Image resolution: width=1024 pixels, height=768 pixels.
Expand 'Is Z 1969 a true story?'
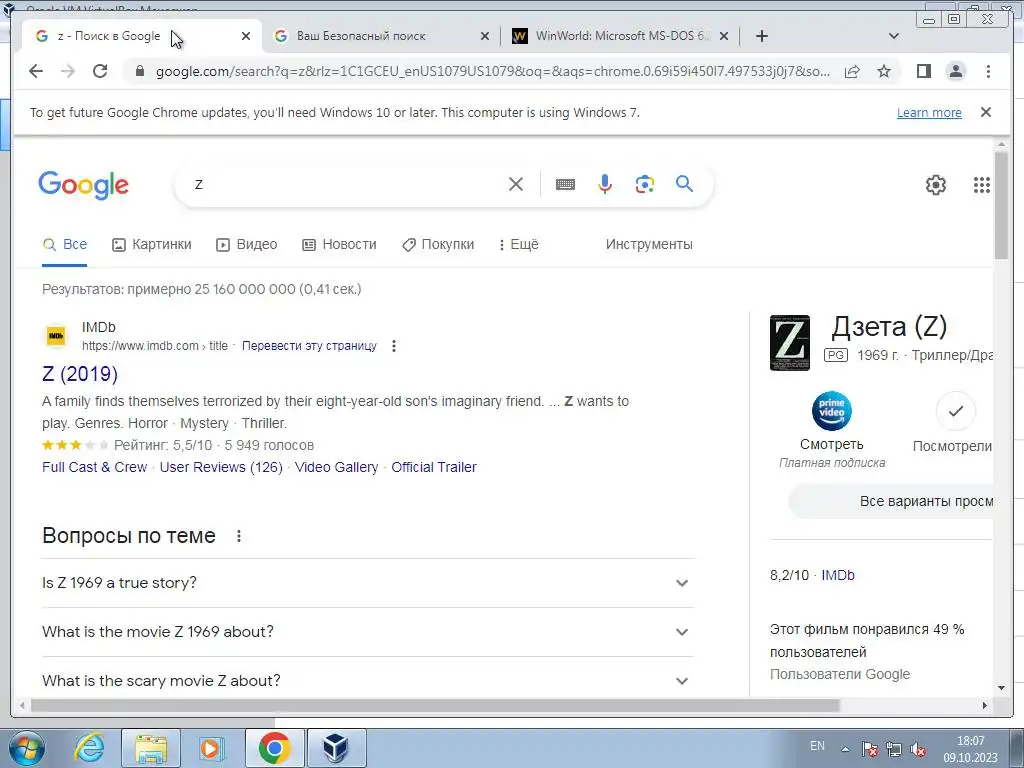pyautogui.click(x=367, y=583)
